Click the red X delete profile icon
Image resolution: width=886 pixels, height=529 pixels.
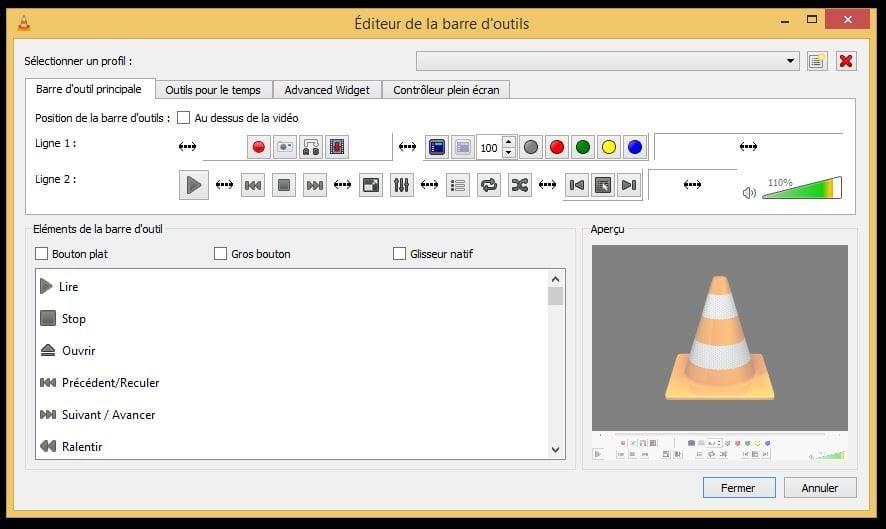point(846,60)
